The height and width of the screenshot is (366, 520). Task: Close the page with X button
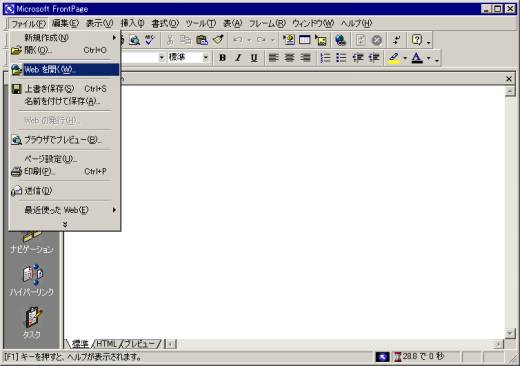[x=509, y=79]
